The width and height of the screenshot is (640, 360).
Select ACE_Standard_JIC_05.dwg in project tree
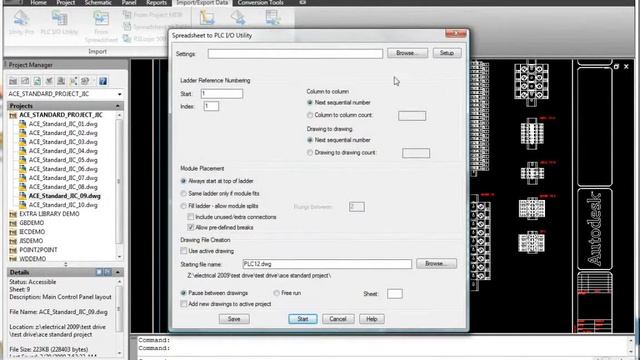click(x=63, y=160)
